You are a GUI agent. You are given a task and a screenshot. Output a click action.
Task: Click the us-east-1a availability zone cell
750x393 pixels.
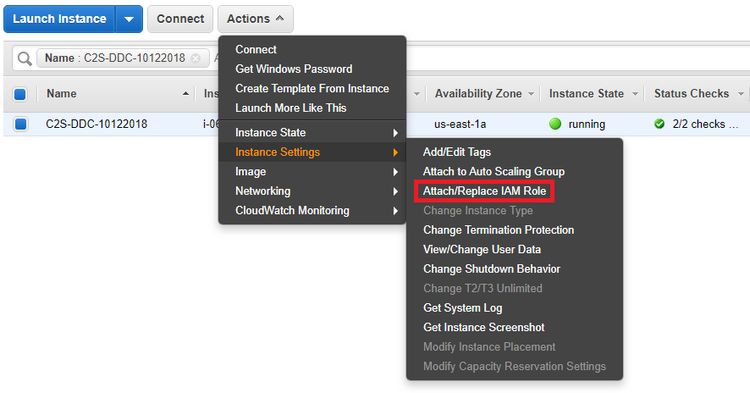click(x=460, y=124)
